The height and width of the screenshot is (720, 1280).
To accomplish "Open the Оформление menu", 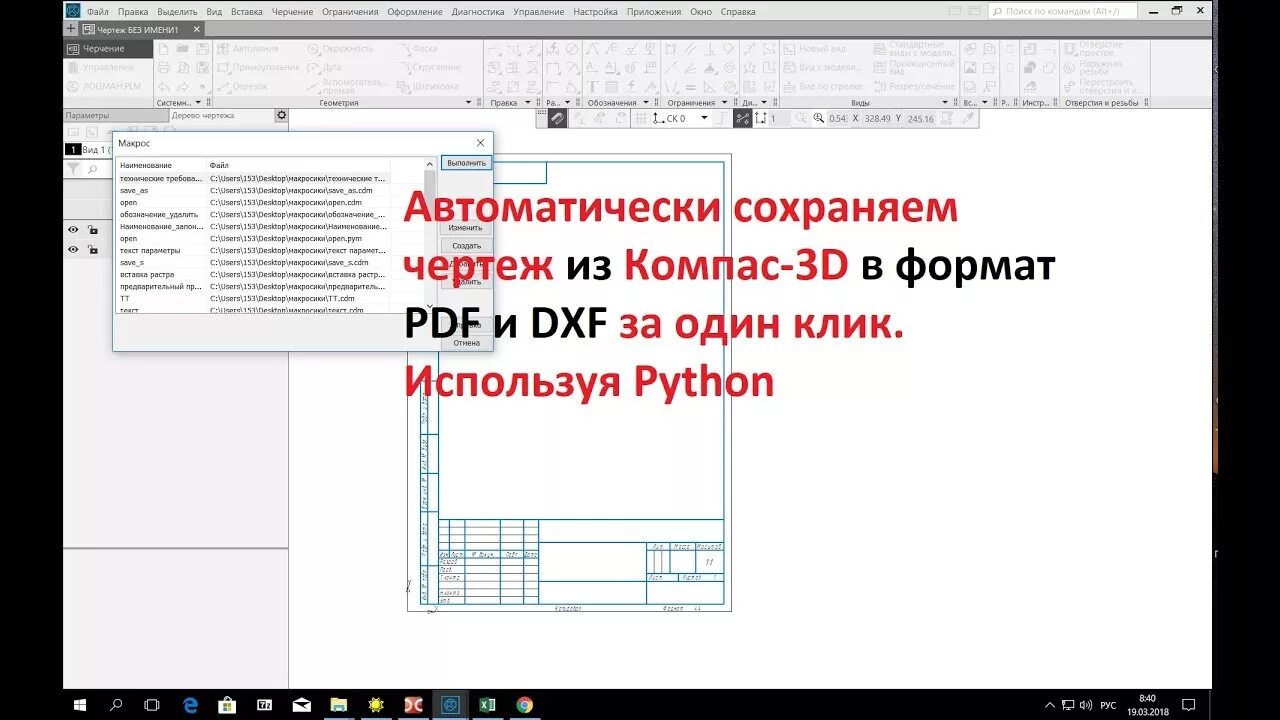I will click(414, 12).
